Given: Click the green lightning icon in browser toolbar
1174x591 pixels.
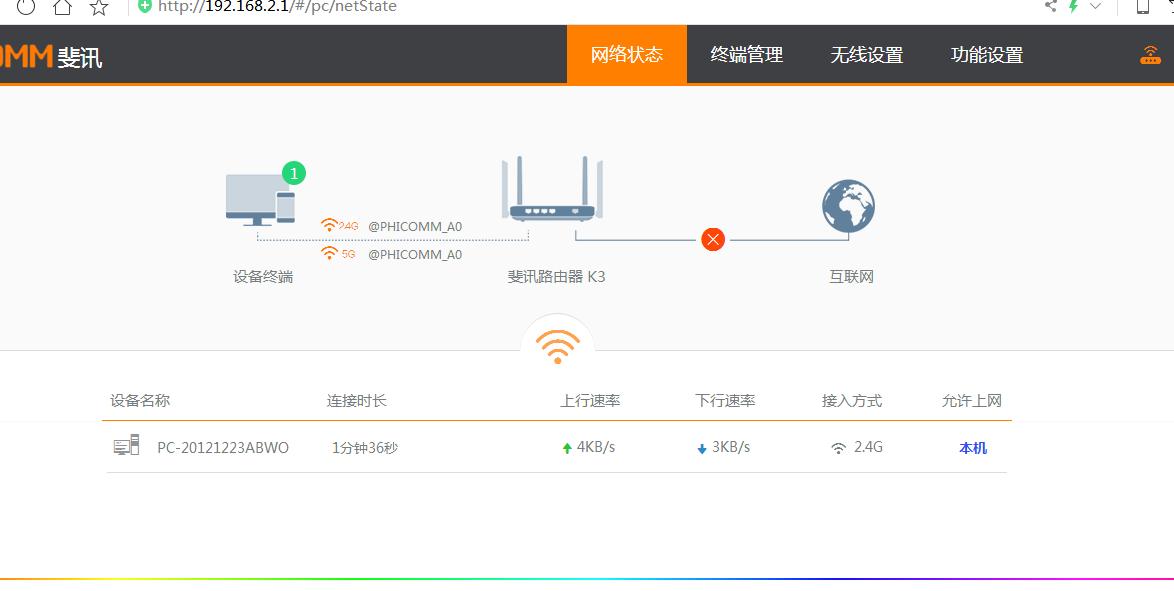Looking at the screenshot, I should click(x=1072, y=6).
